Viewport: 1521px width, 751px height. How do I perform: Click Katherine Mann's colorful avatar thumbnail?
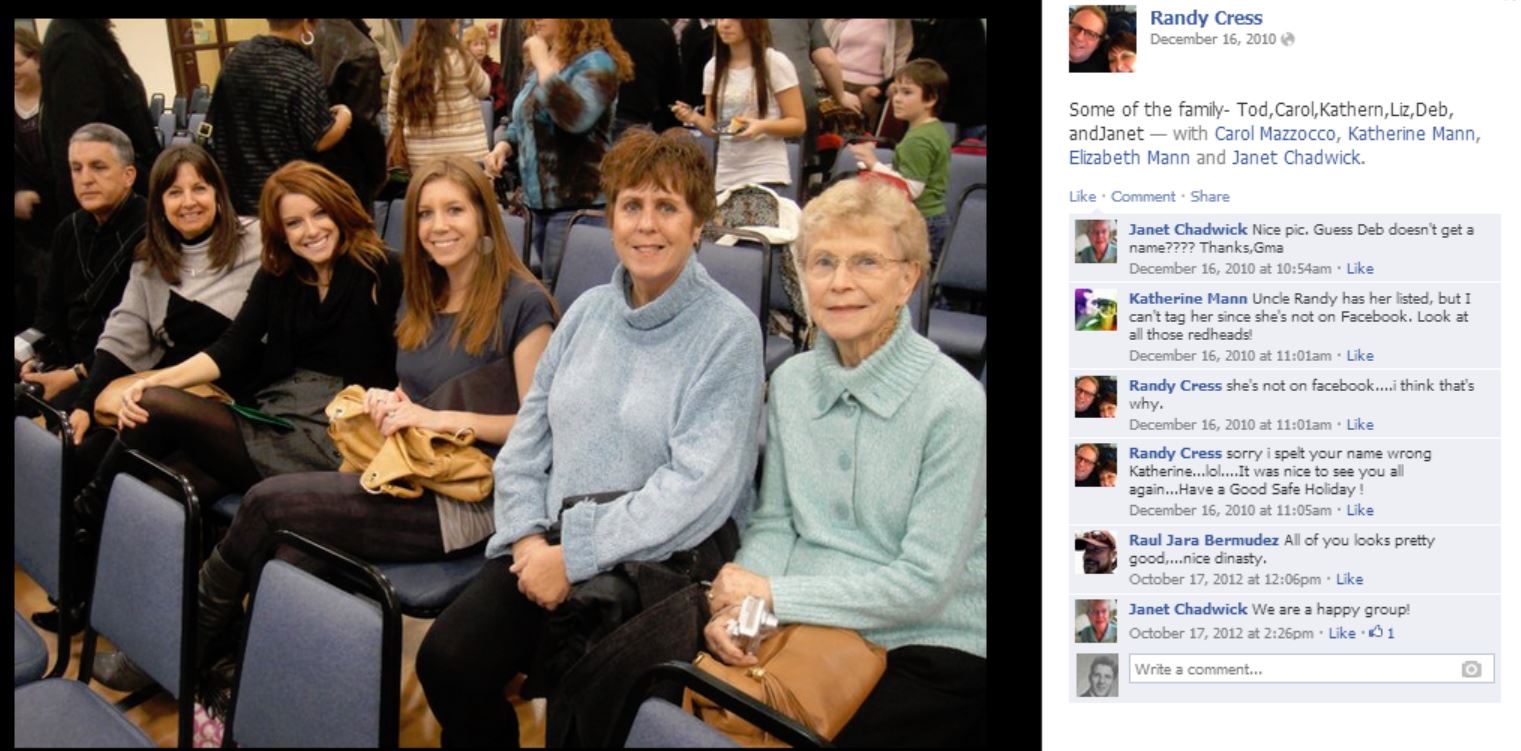point(1095,310)
